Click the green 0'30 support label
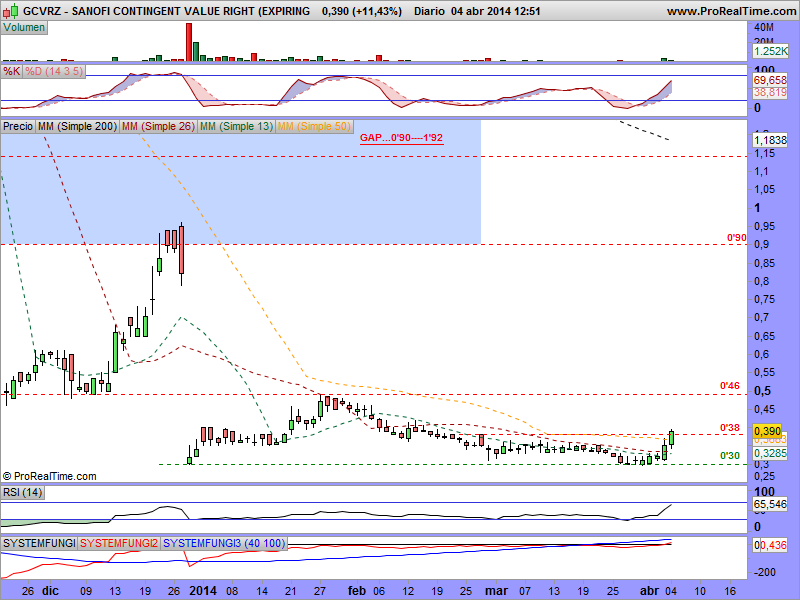 730,456
